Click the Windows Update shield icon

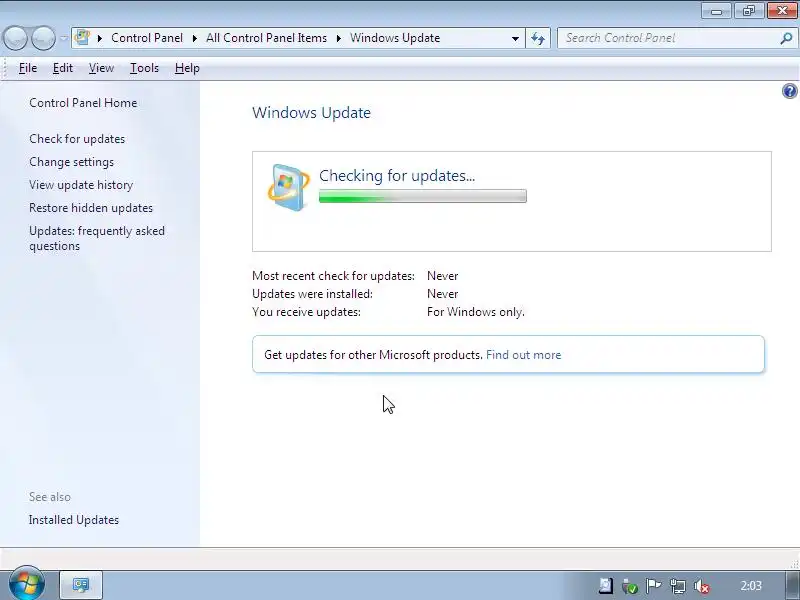(x=288, y=187)
